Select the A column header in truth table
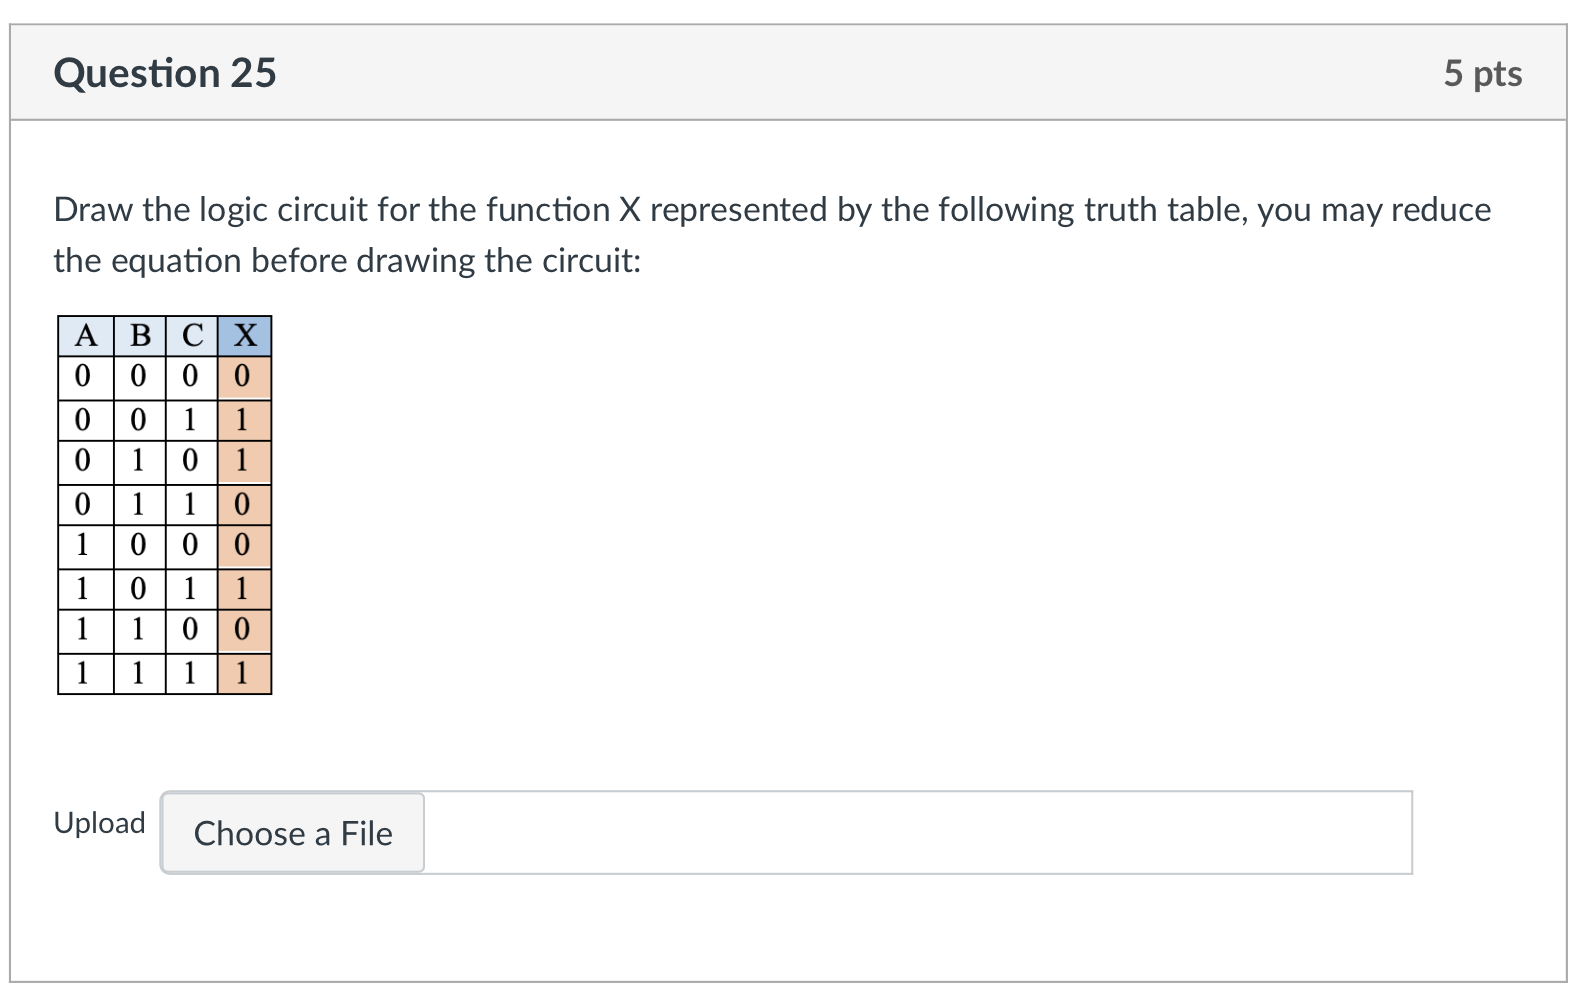Viewport: 1592px width, 992px height. [86, 336]
